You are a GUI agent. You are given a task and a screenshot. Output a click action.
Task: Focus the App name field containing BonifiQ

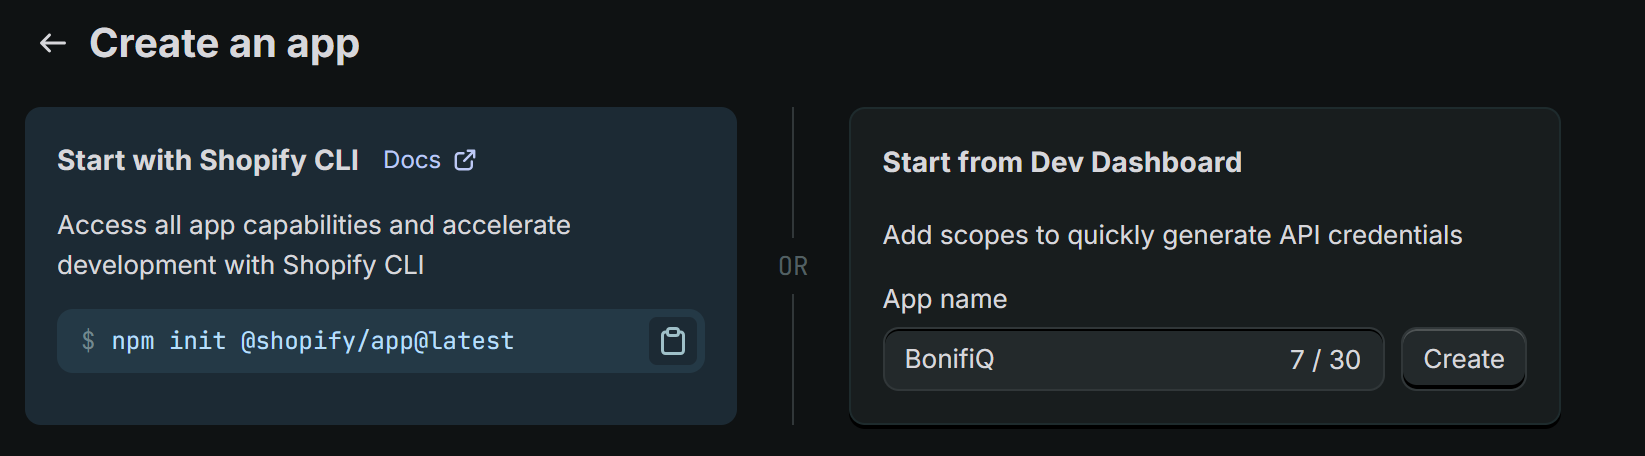click(x=1133, y=359)
